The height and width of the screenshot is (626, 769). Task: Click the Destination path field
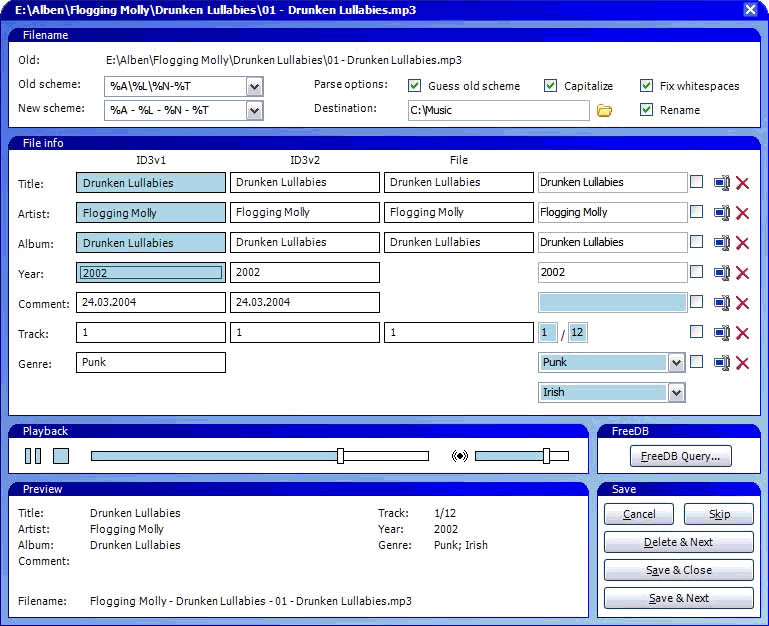[x=498, y=110]
